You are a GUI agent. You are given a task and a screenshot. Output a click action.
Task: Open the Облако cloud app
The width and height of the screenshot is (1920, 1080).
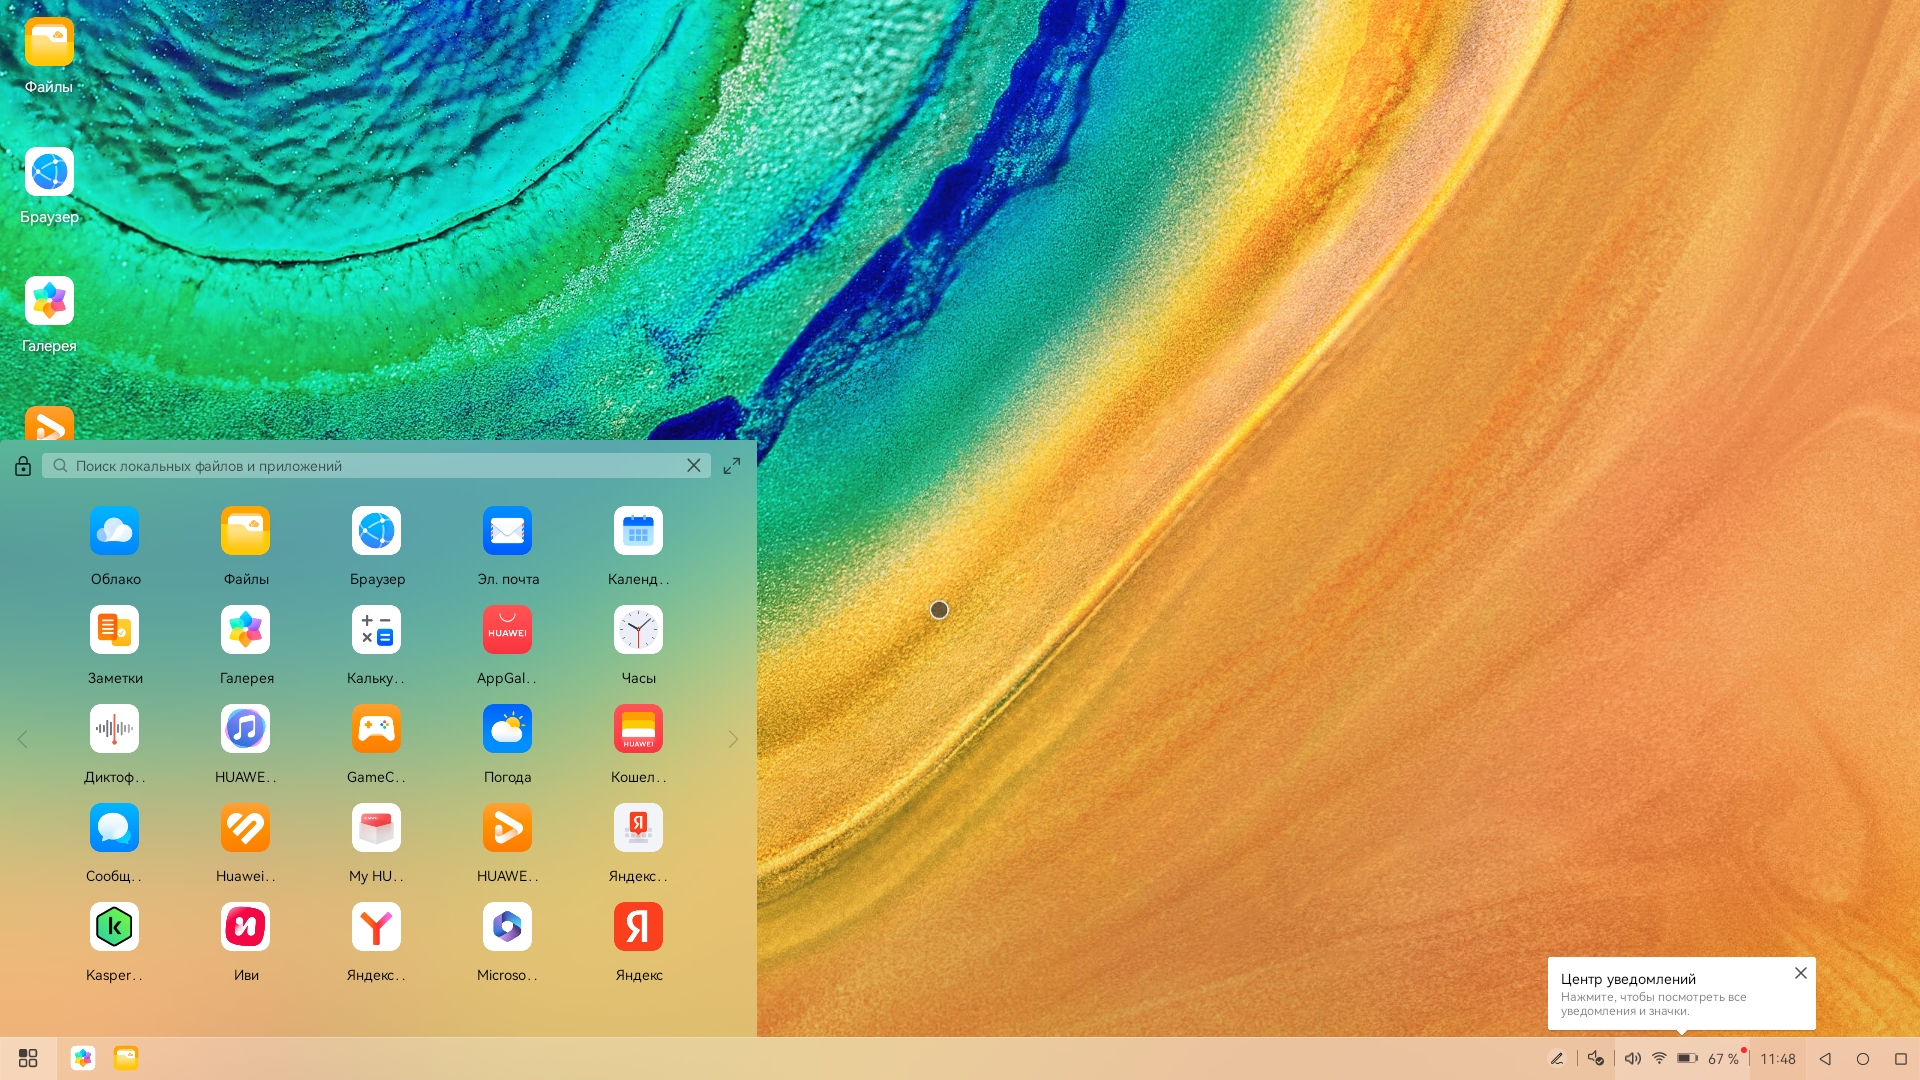(114, 531)
